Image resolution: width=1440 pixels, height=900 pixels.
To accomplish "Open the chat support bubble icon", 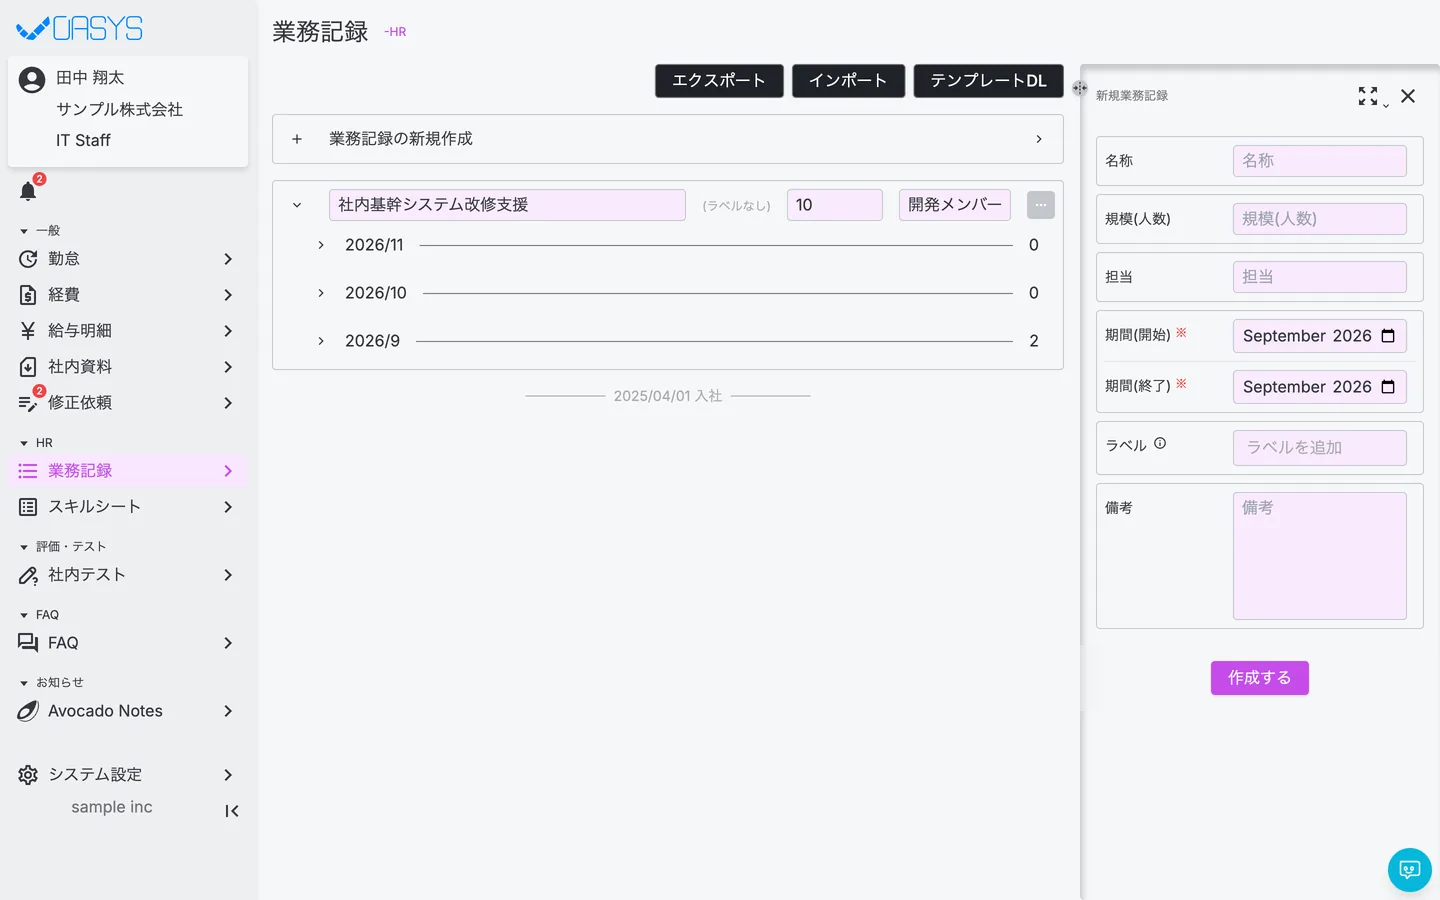I will click(x=1410, y=870).
